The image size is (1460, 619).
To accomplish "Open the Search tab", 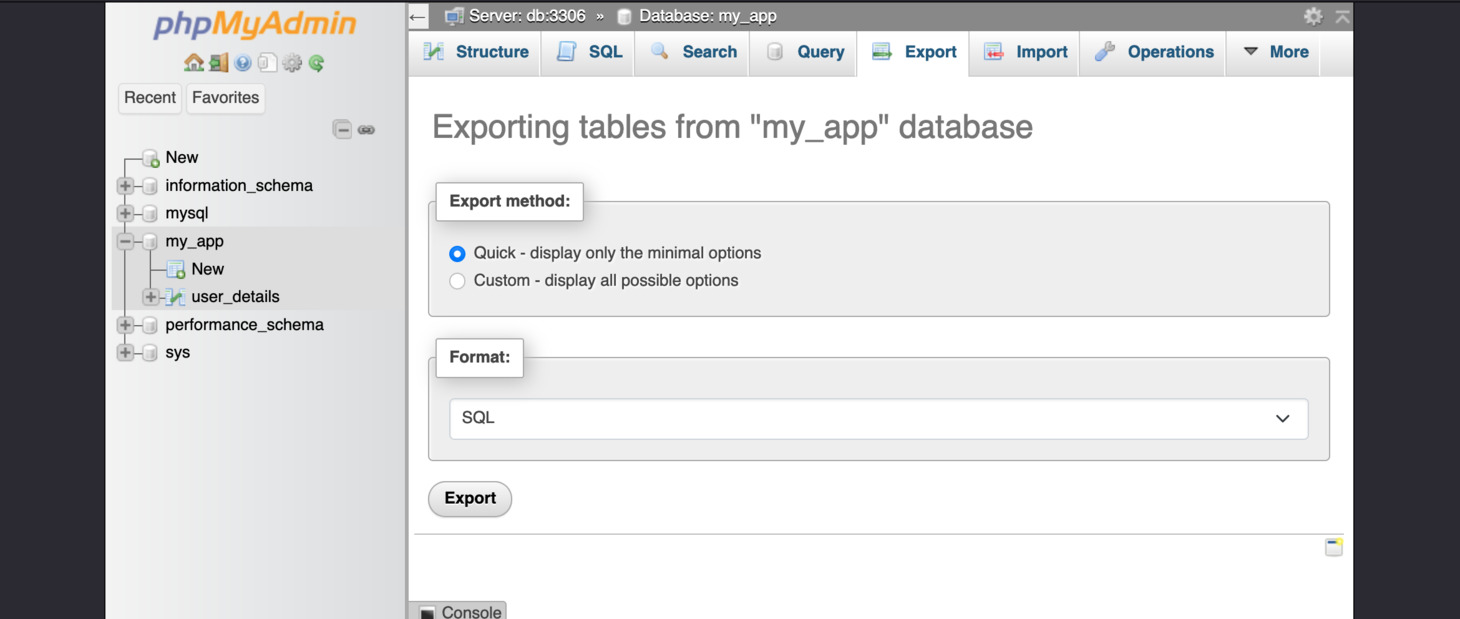I will (x=693, y=52).
